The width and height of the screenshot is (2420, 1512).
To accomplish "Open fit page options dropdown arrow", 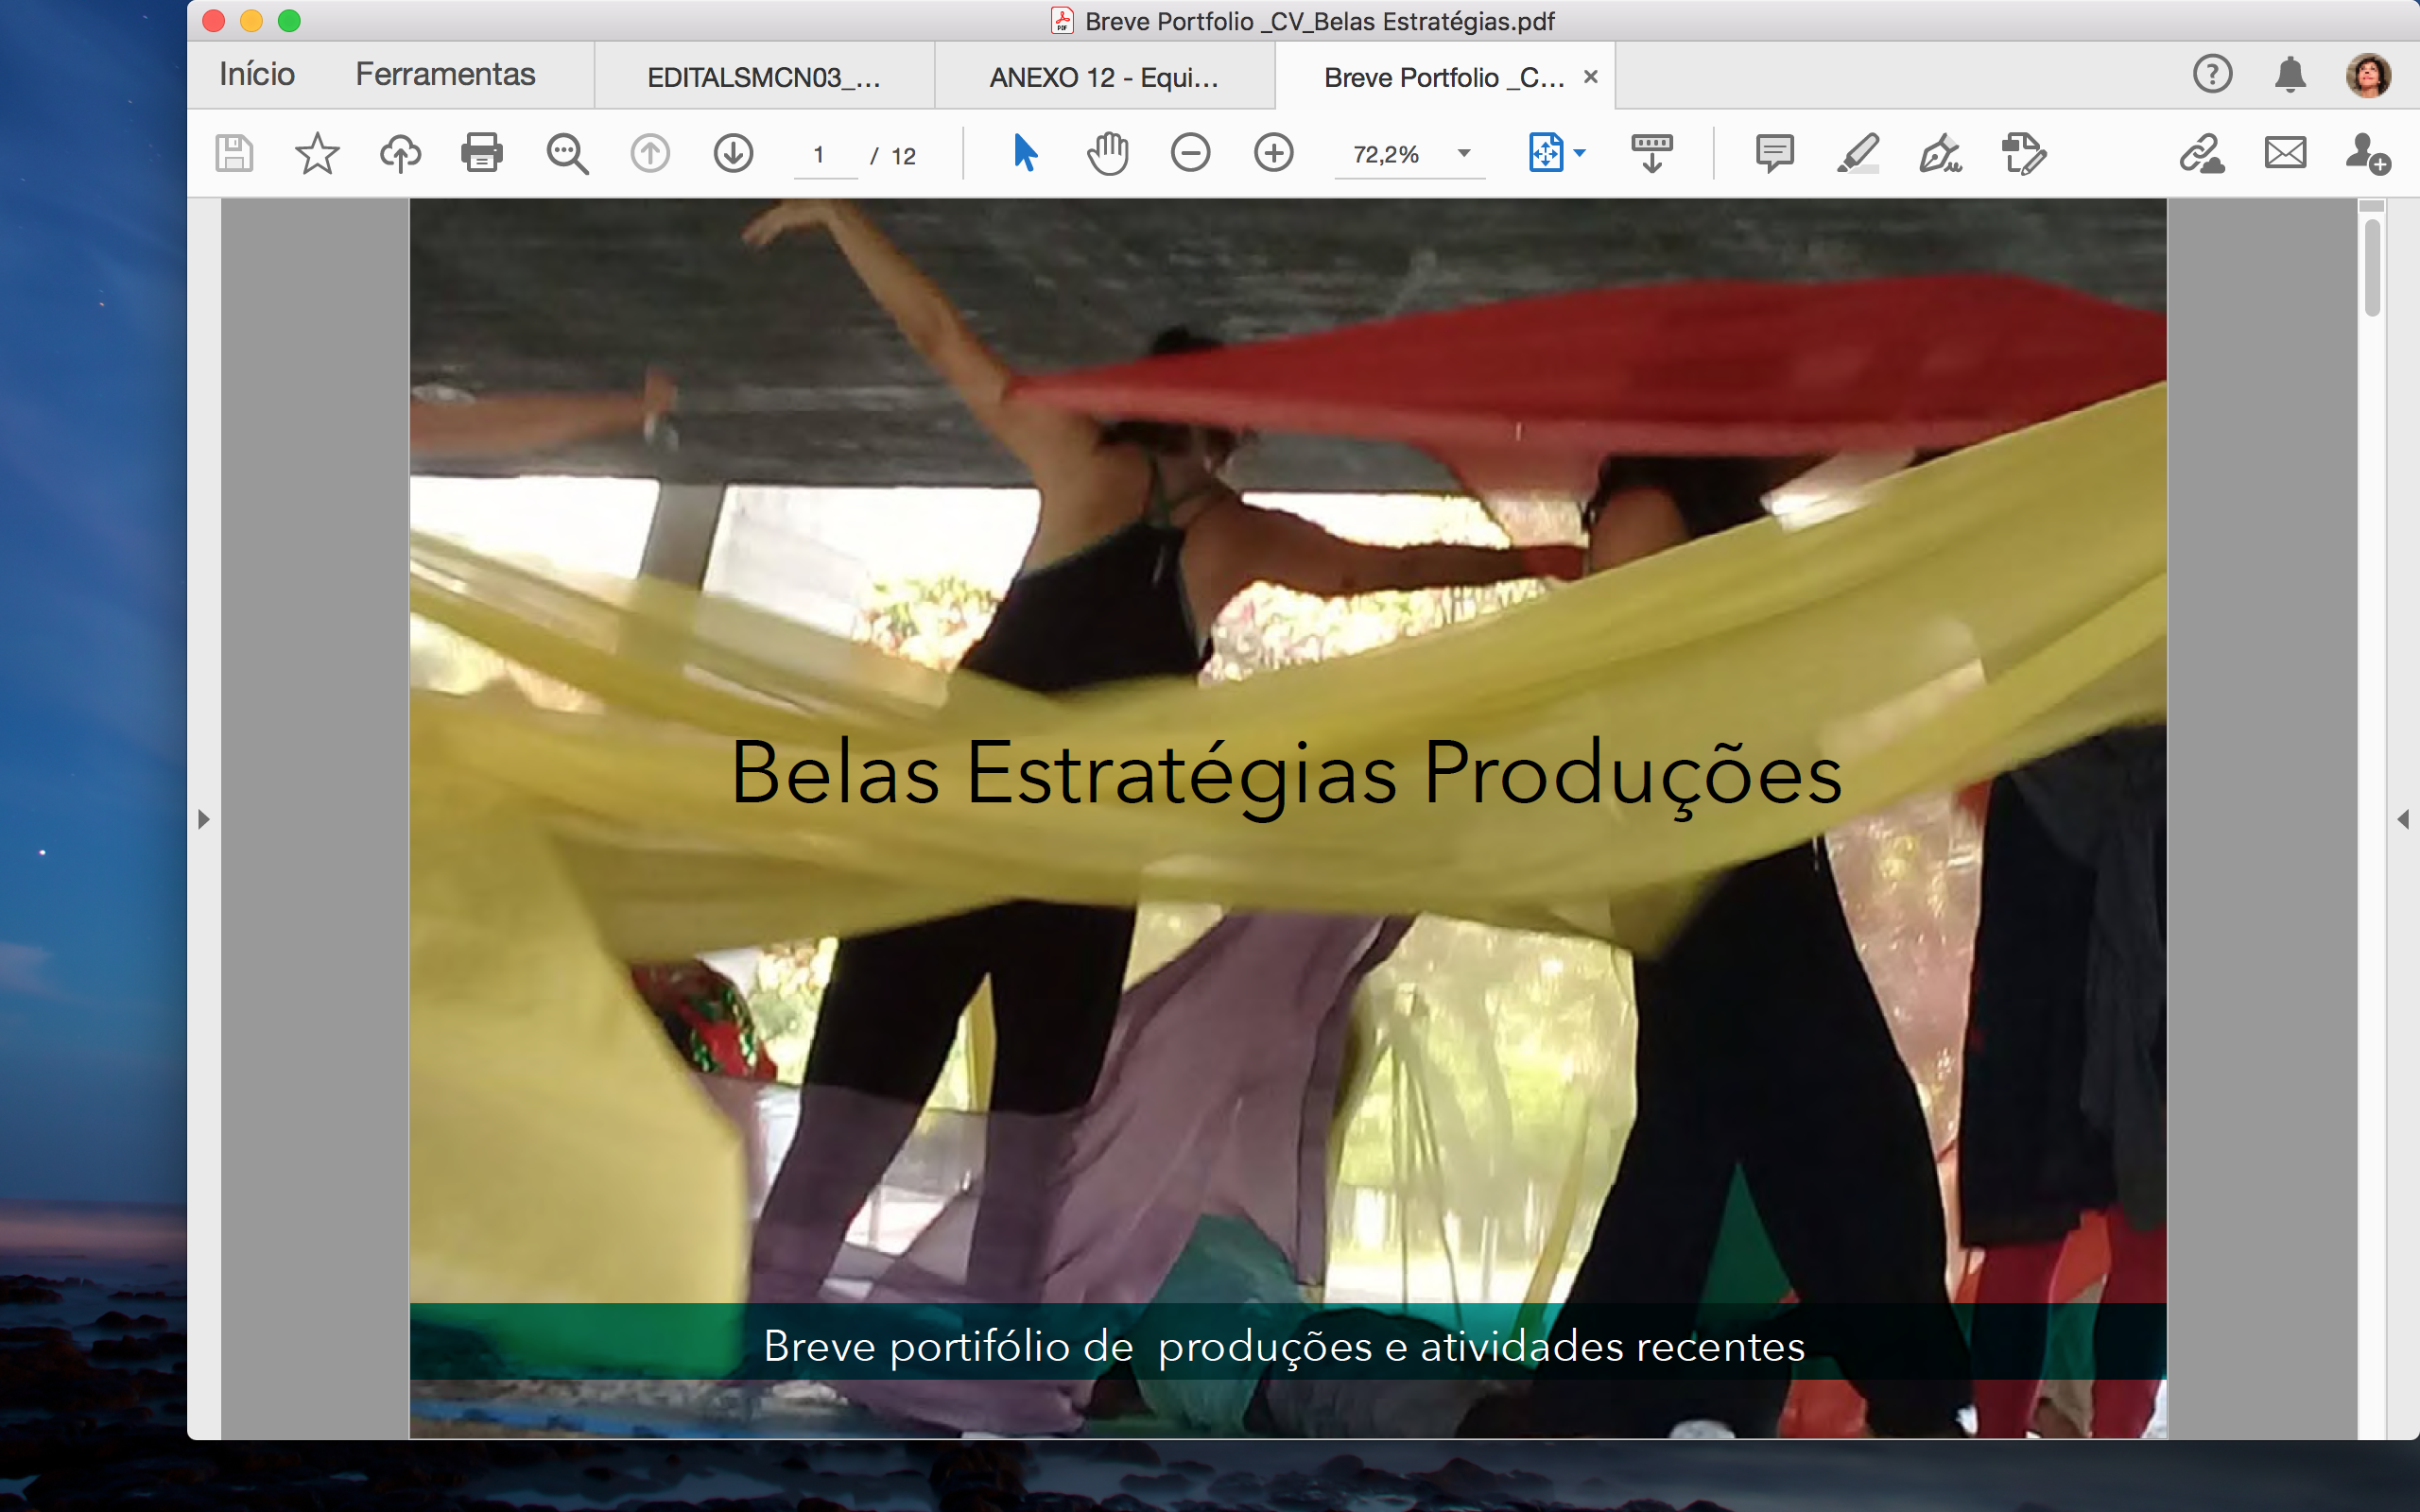I will (x=1580, y=154).
